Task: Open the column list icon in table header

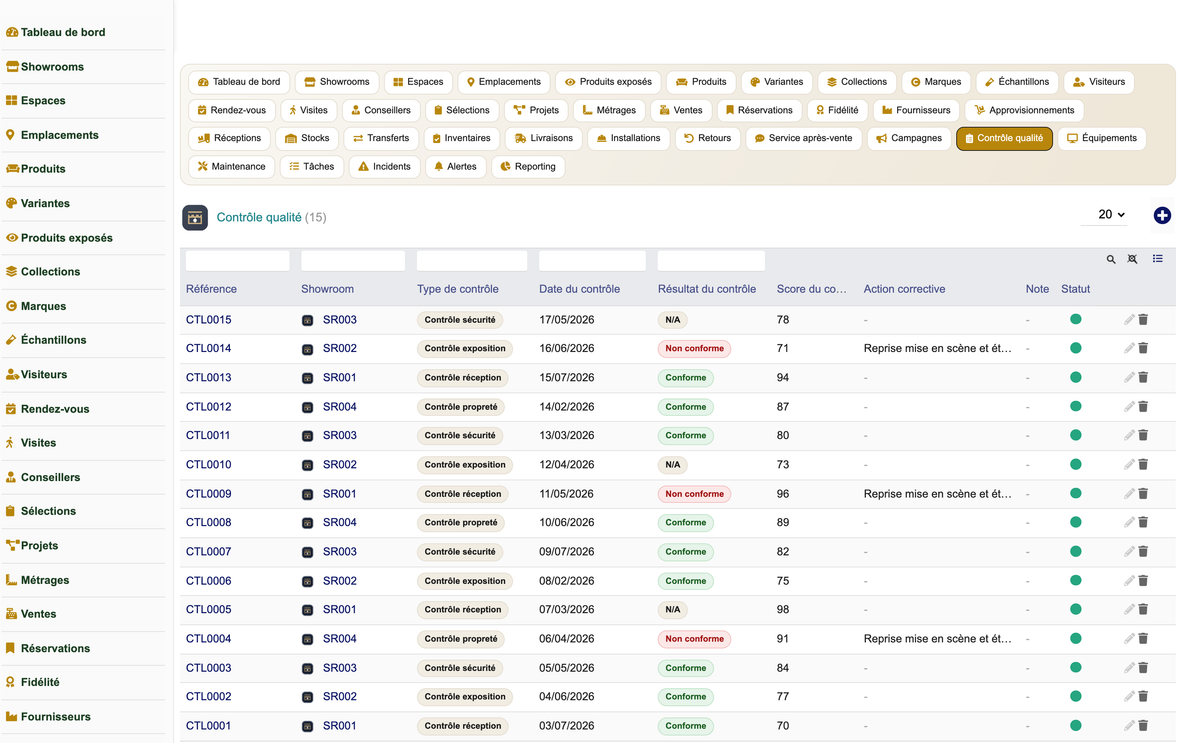Action: point(1158,259)
